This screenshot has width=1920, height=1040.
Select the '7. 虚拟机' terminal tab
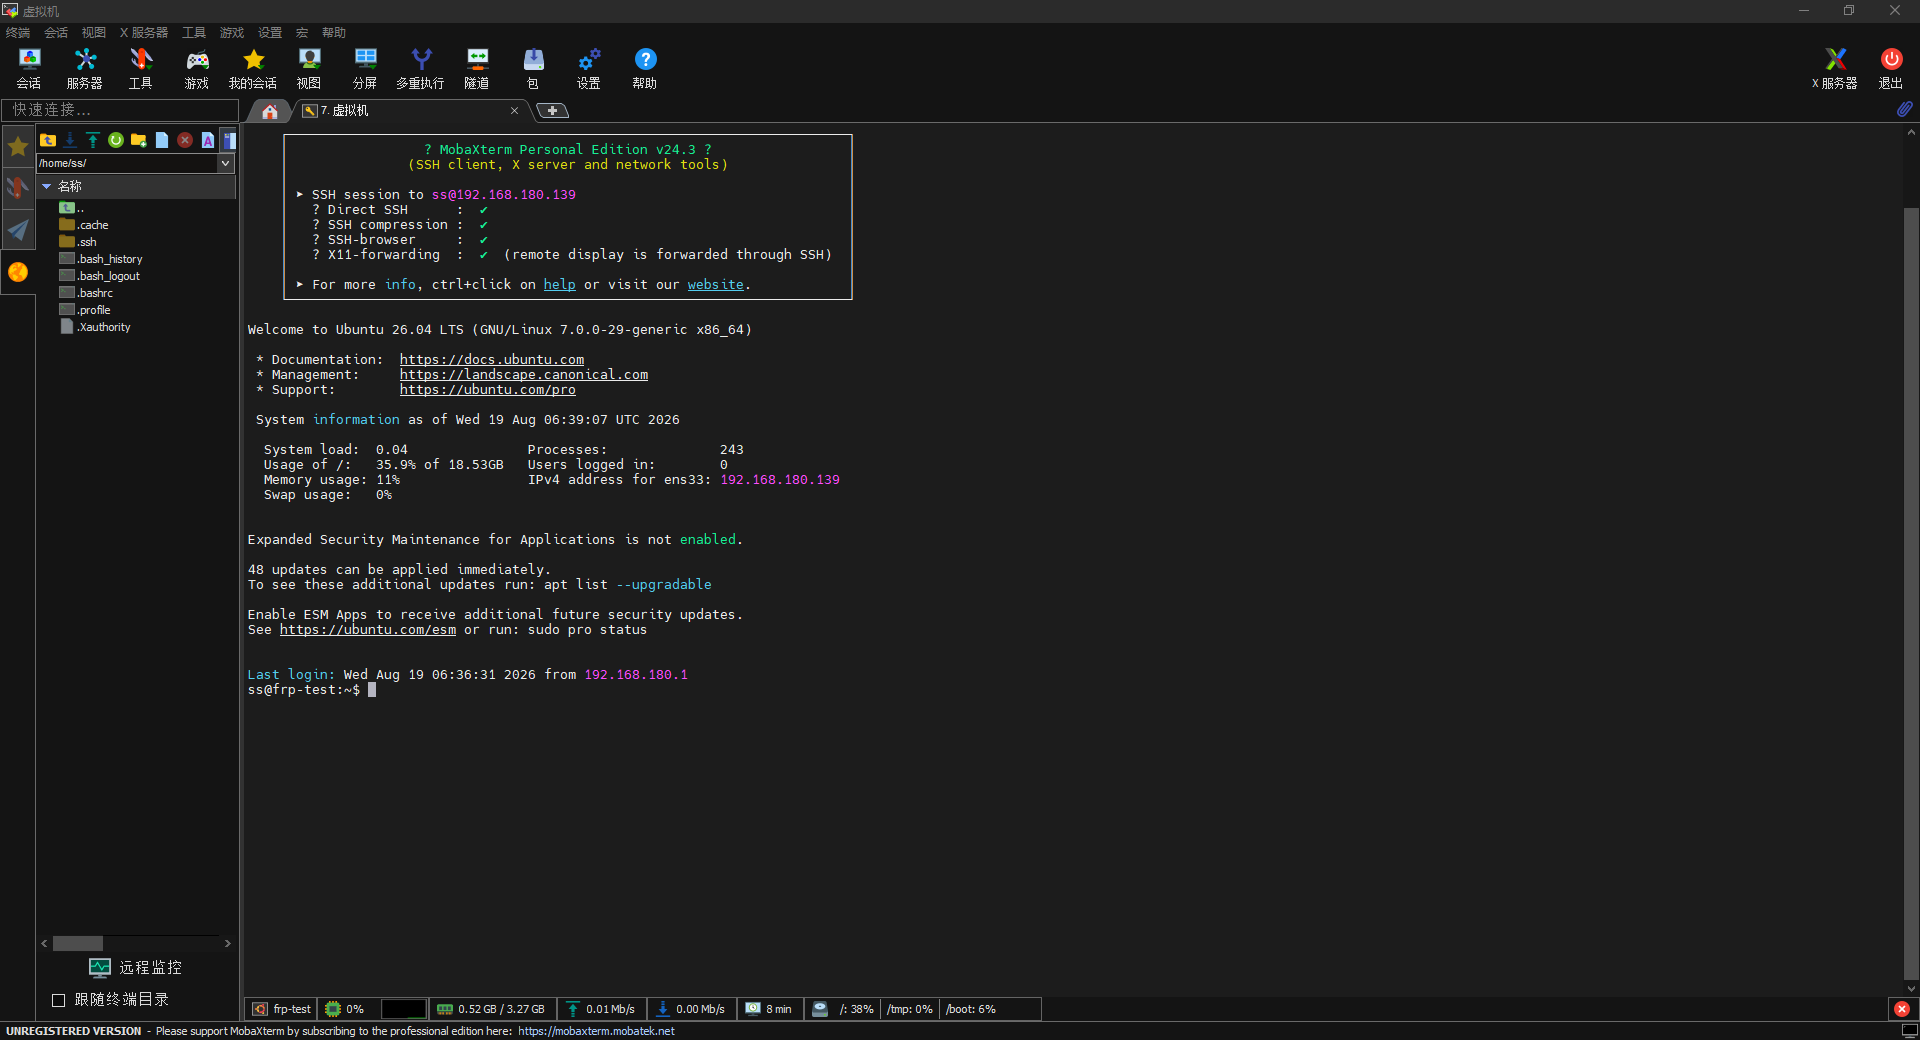tap(410, 111)
